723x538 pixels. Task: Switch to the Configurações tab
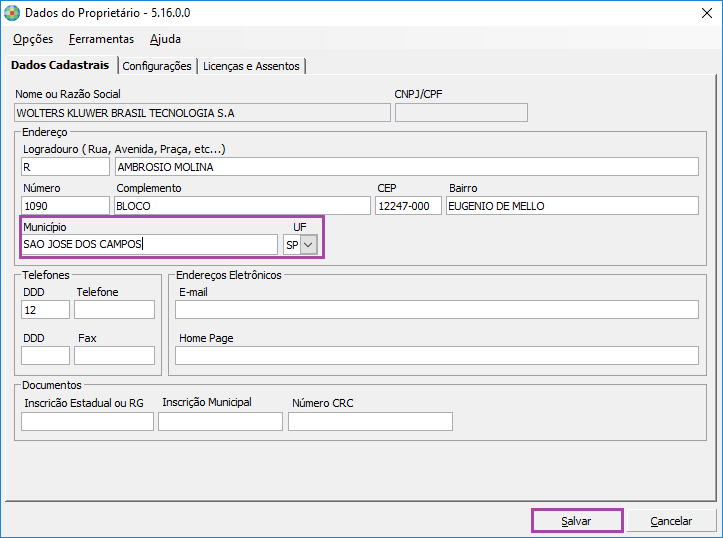pyautogui.click(x=157, y=66)
